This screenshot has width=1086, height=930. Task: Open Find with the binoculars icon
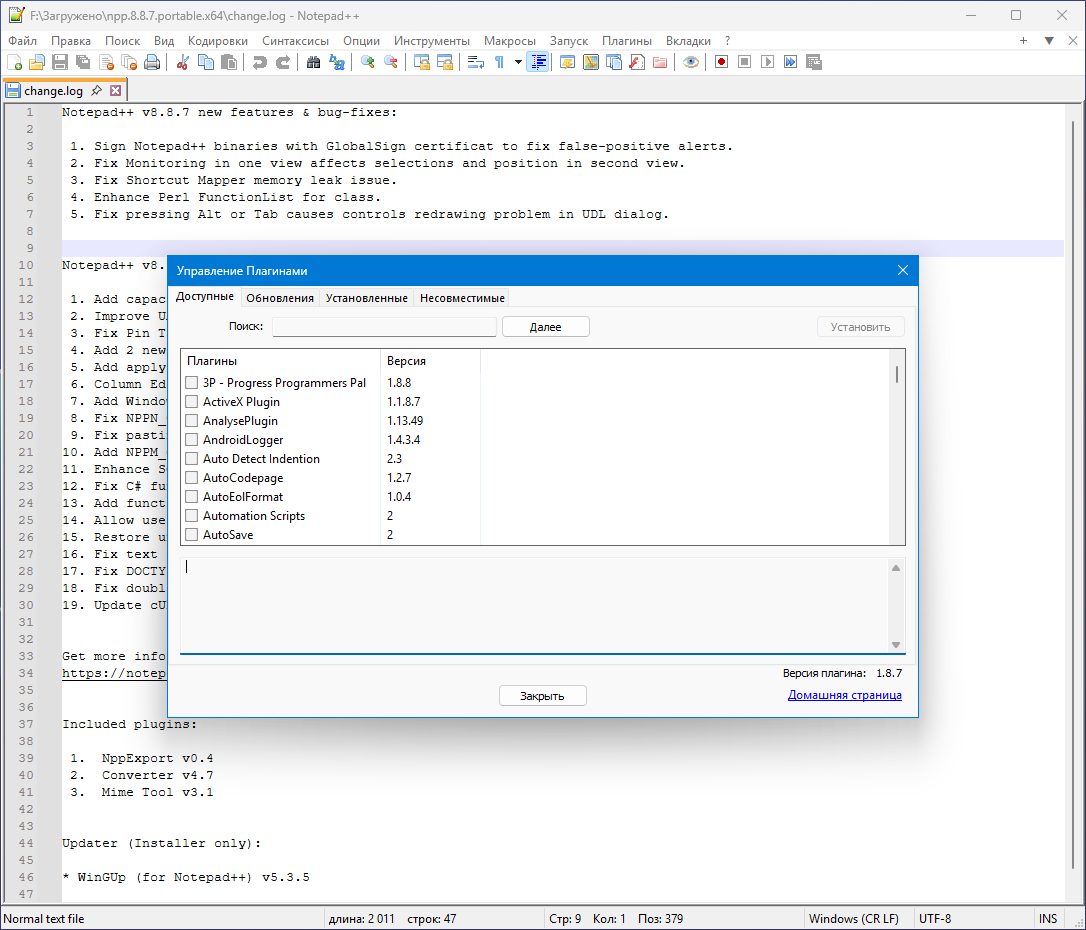point(313,62)
